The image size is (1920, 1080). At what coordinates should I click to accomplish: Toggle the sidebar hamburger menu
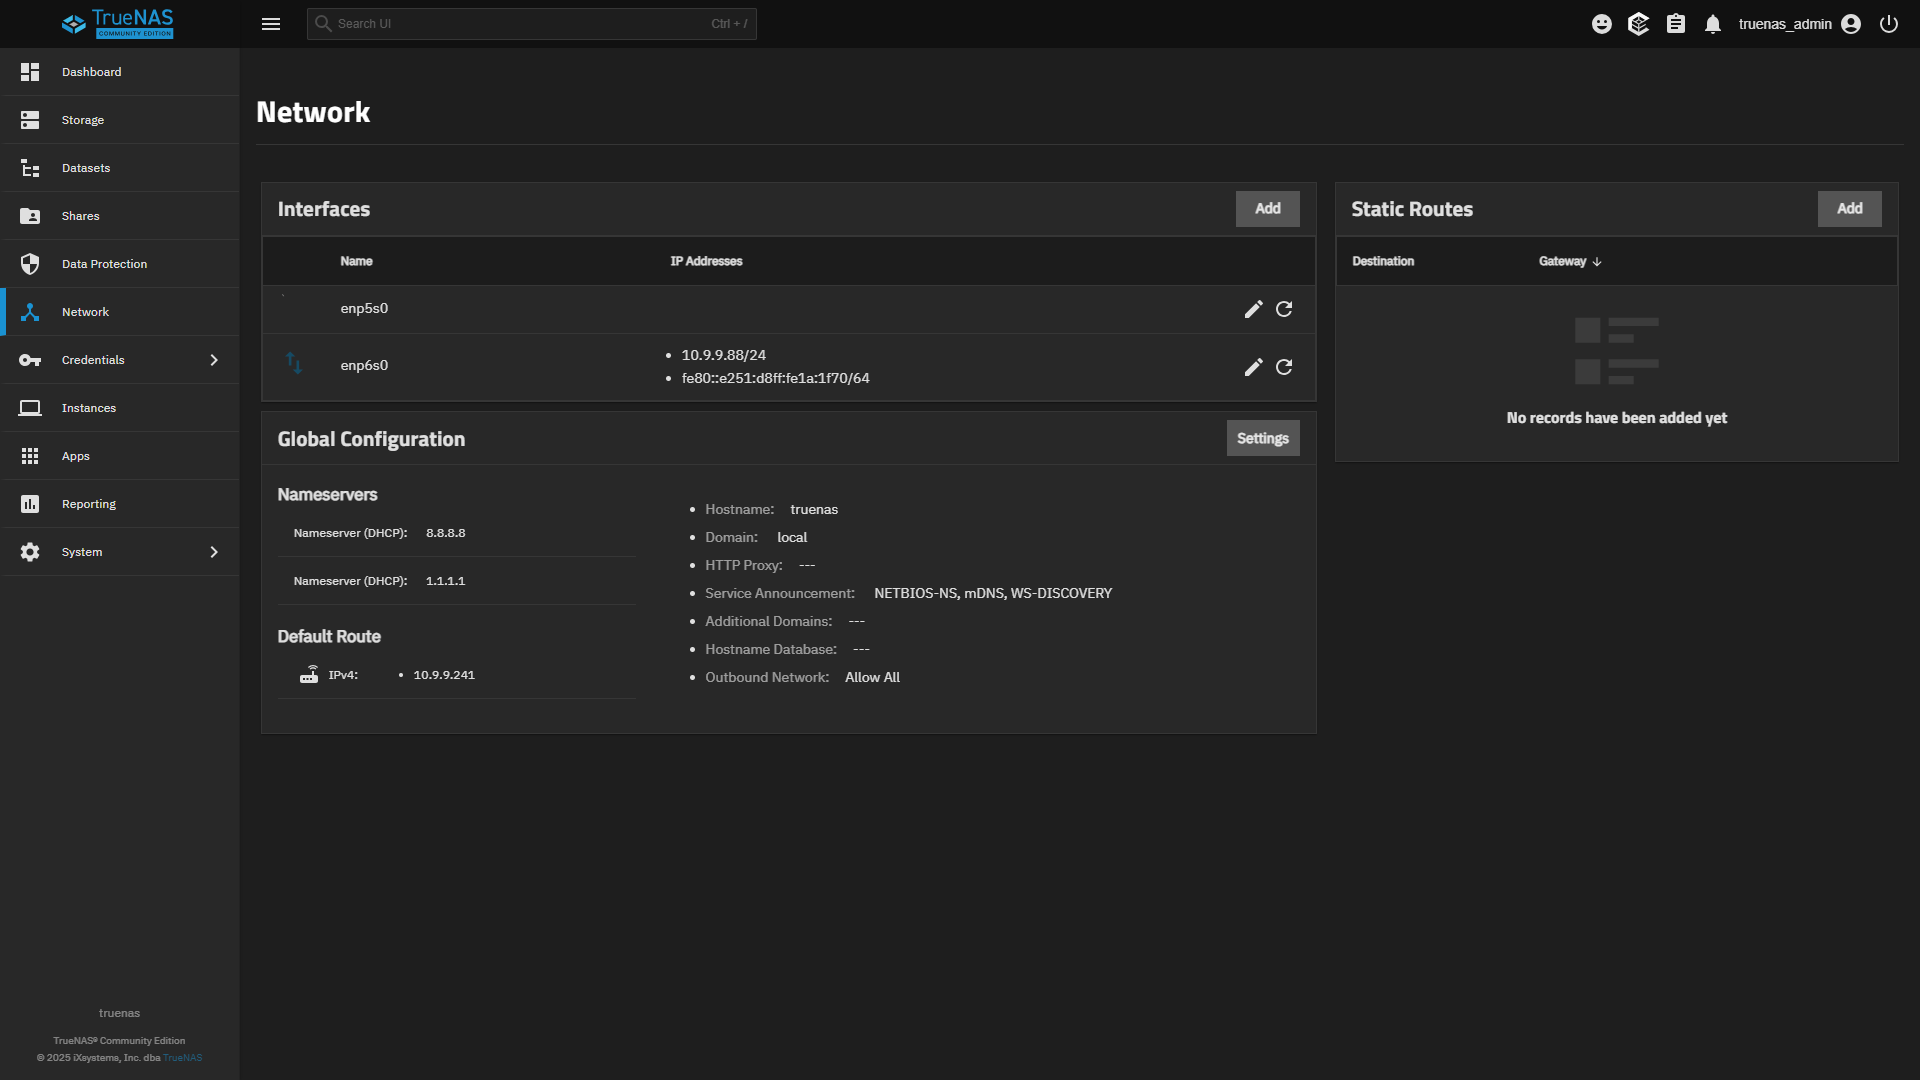coord(271,24)
